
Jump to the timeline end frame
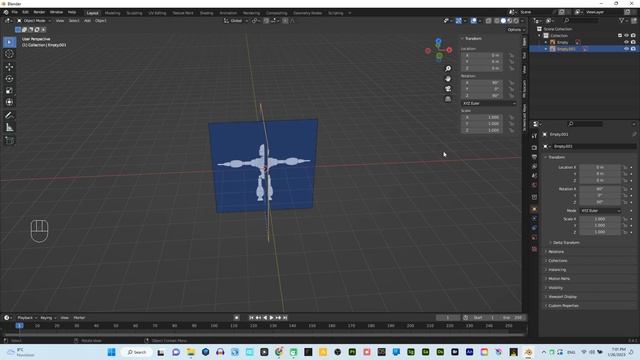285,318
